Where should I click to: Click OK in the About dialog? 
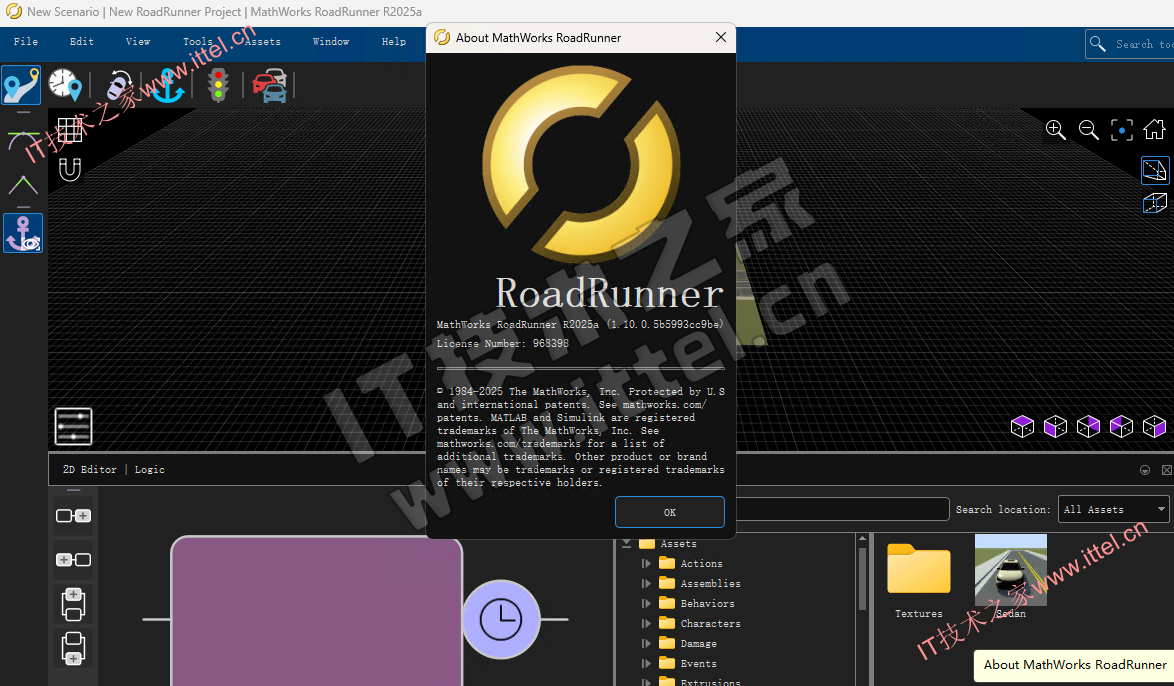(x=669, y=512)
